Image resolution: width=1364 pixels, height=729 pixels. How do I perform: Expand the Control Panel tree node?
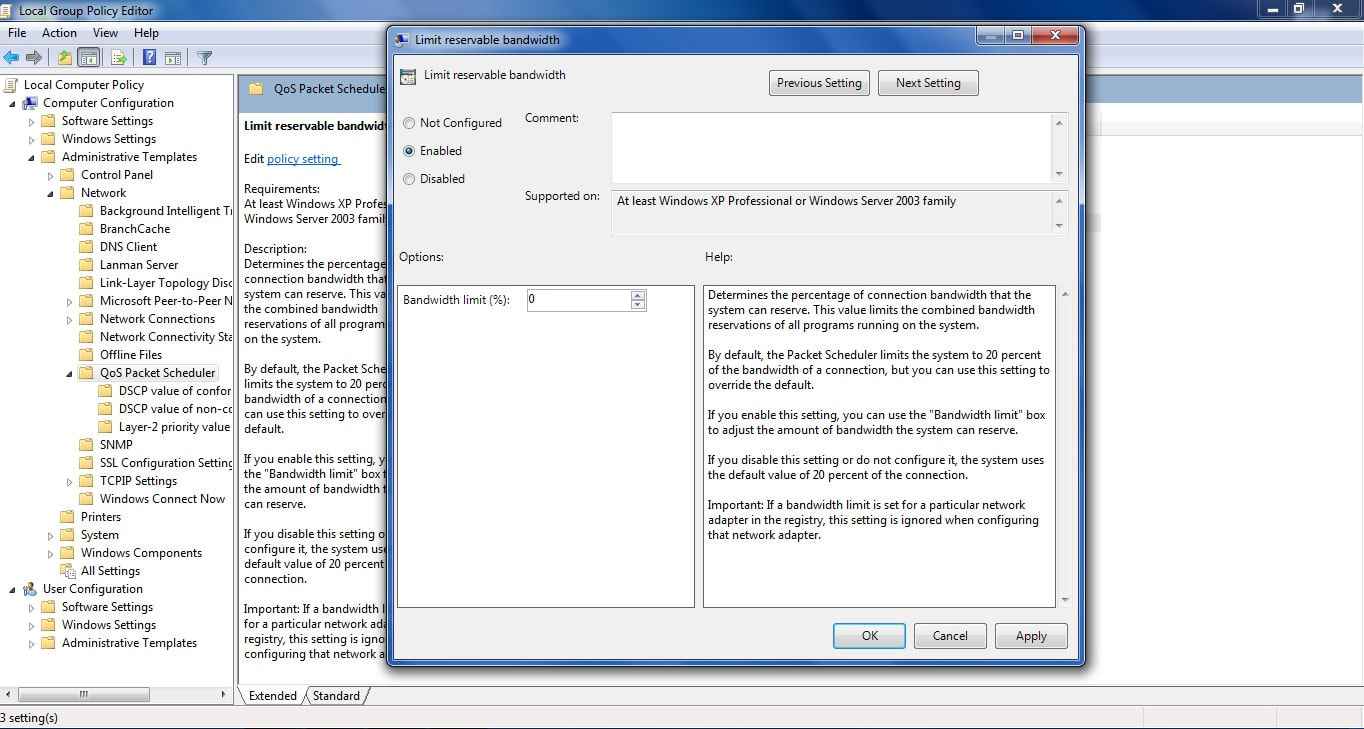coord(51,175)
